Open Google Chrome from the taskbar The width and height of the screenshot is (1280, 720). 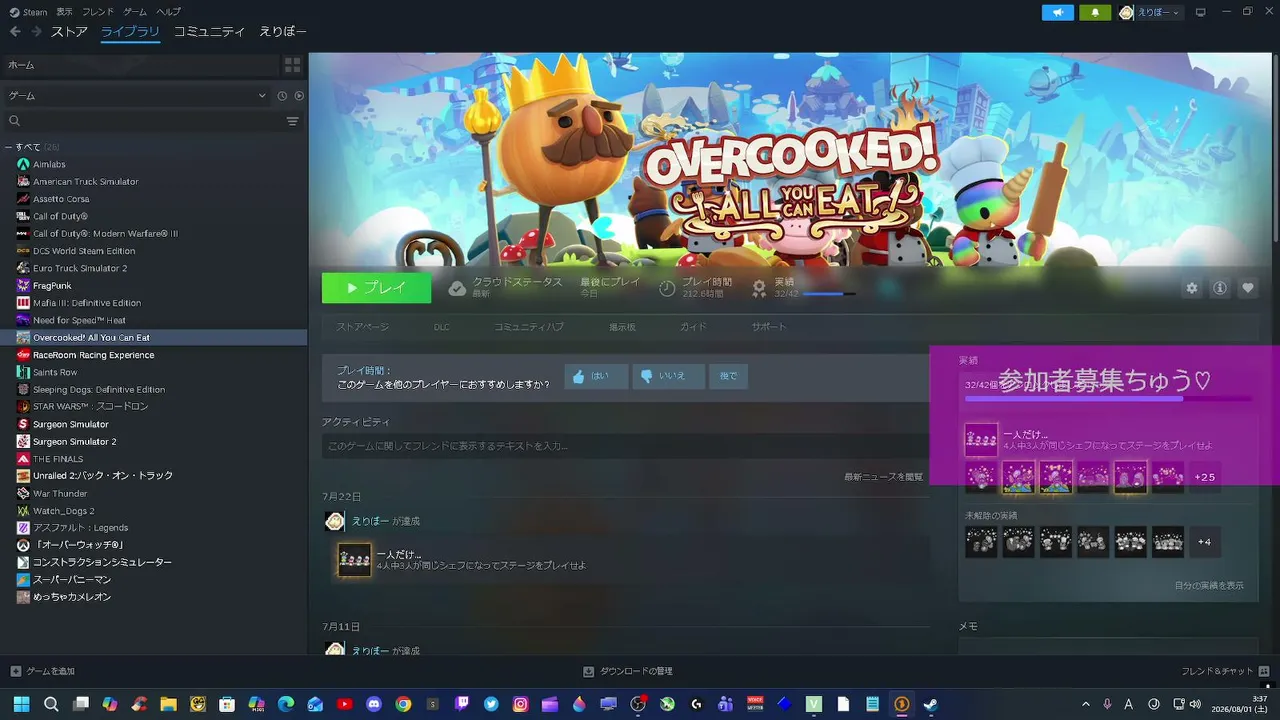403,704
